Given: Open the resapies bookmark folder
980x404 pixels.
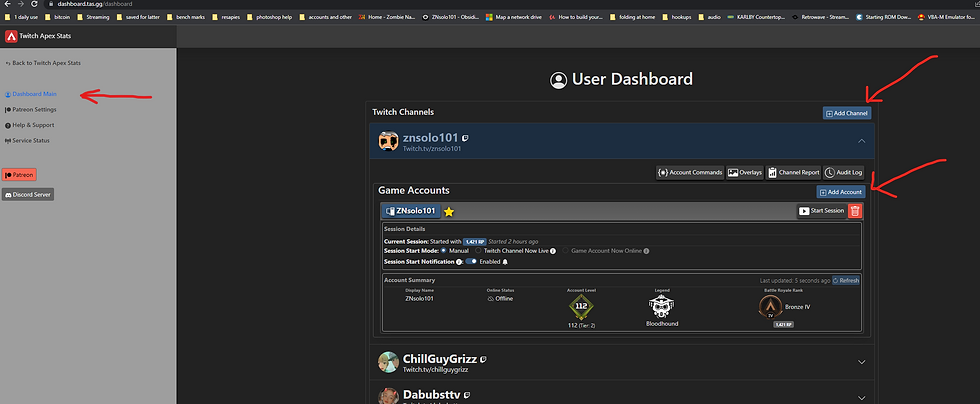Looking at the screenshot, I should [226, 18].
